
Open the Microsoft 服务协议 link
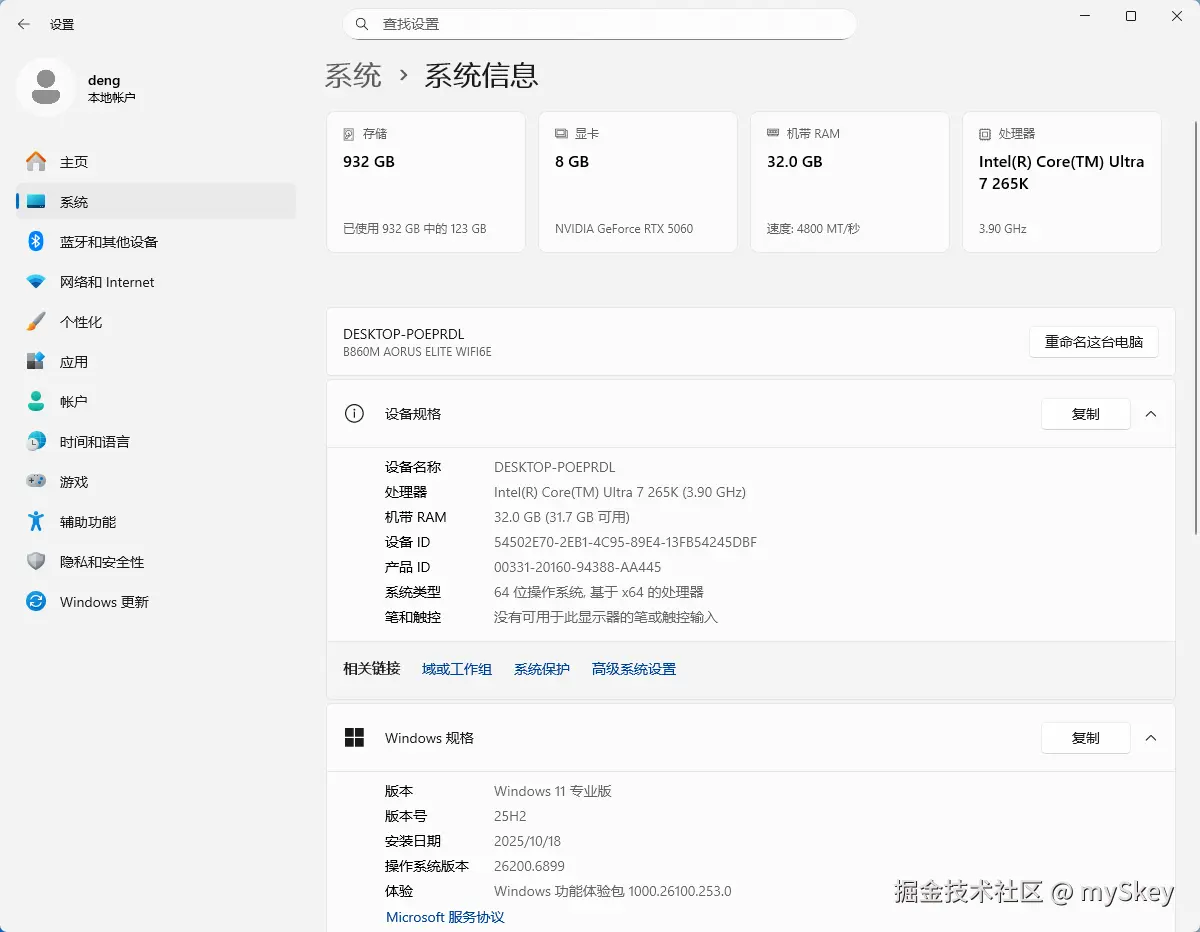(x=445, y=917)
